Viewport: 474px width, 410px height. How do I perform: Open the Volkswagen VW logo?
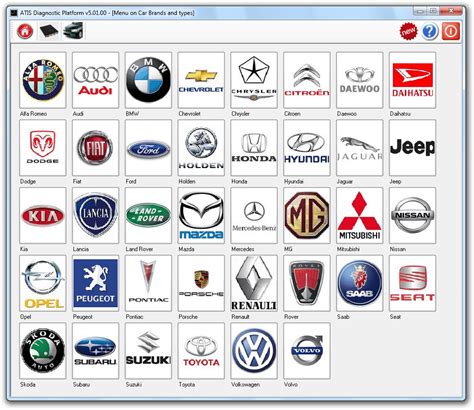tap(254, 351)
